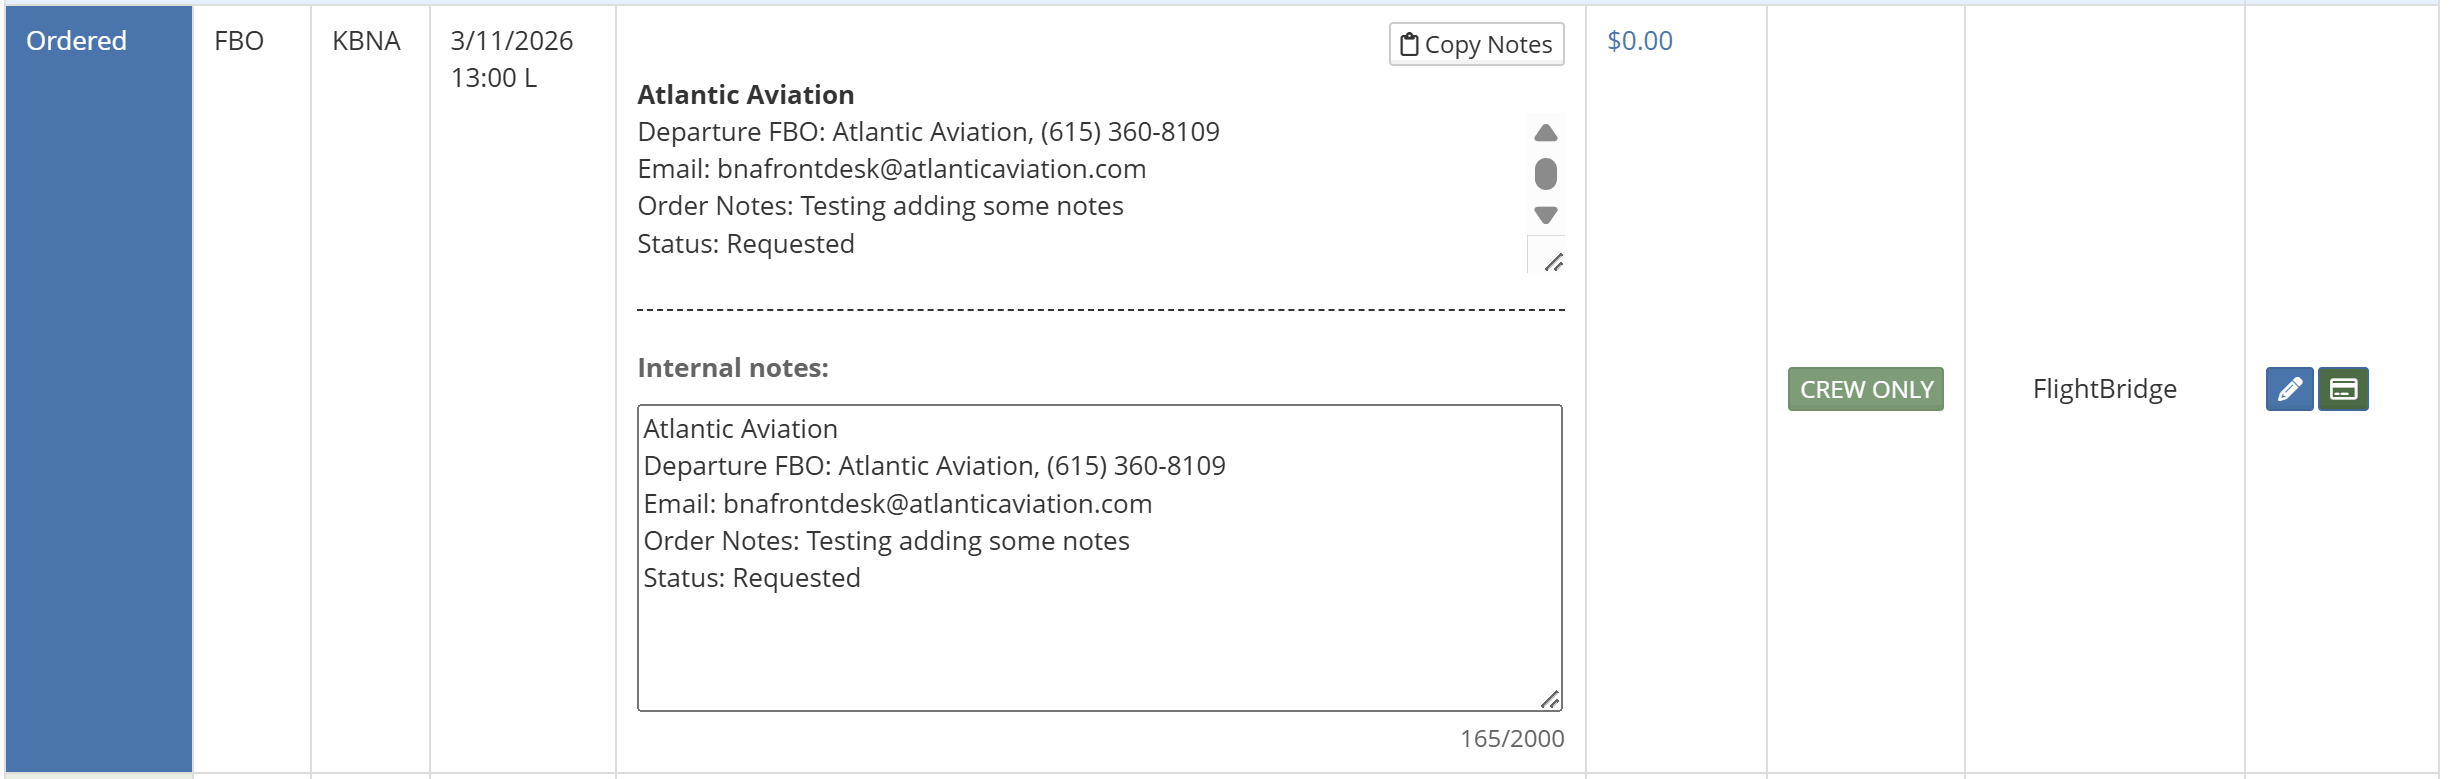Screen dimensions: 2449x779
Task: Click the Internal notes label
Action: [733, 368]
